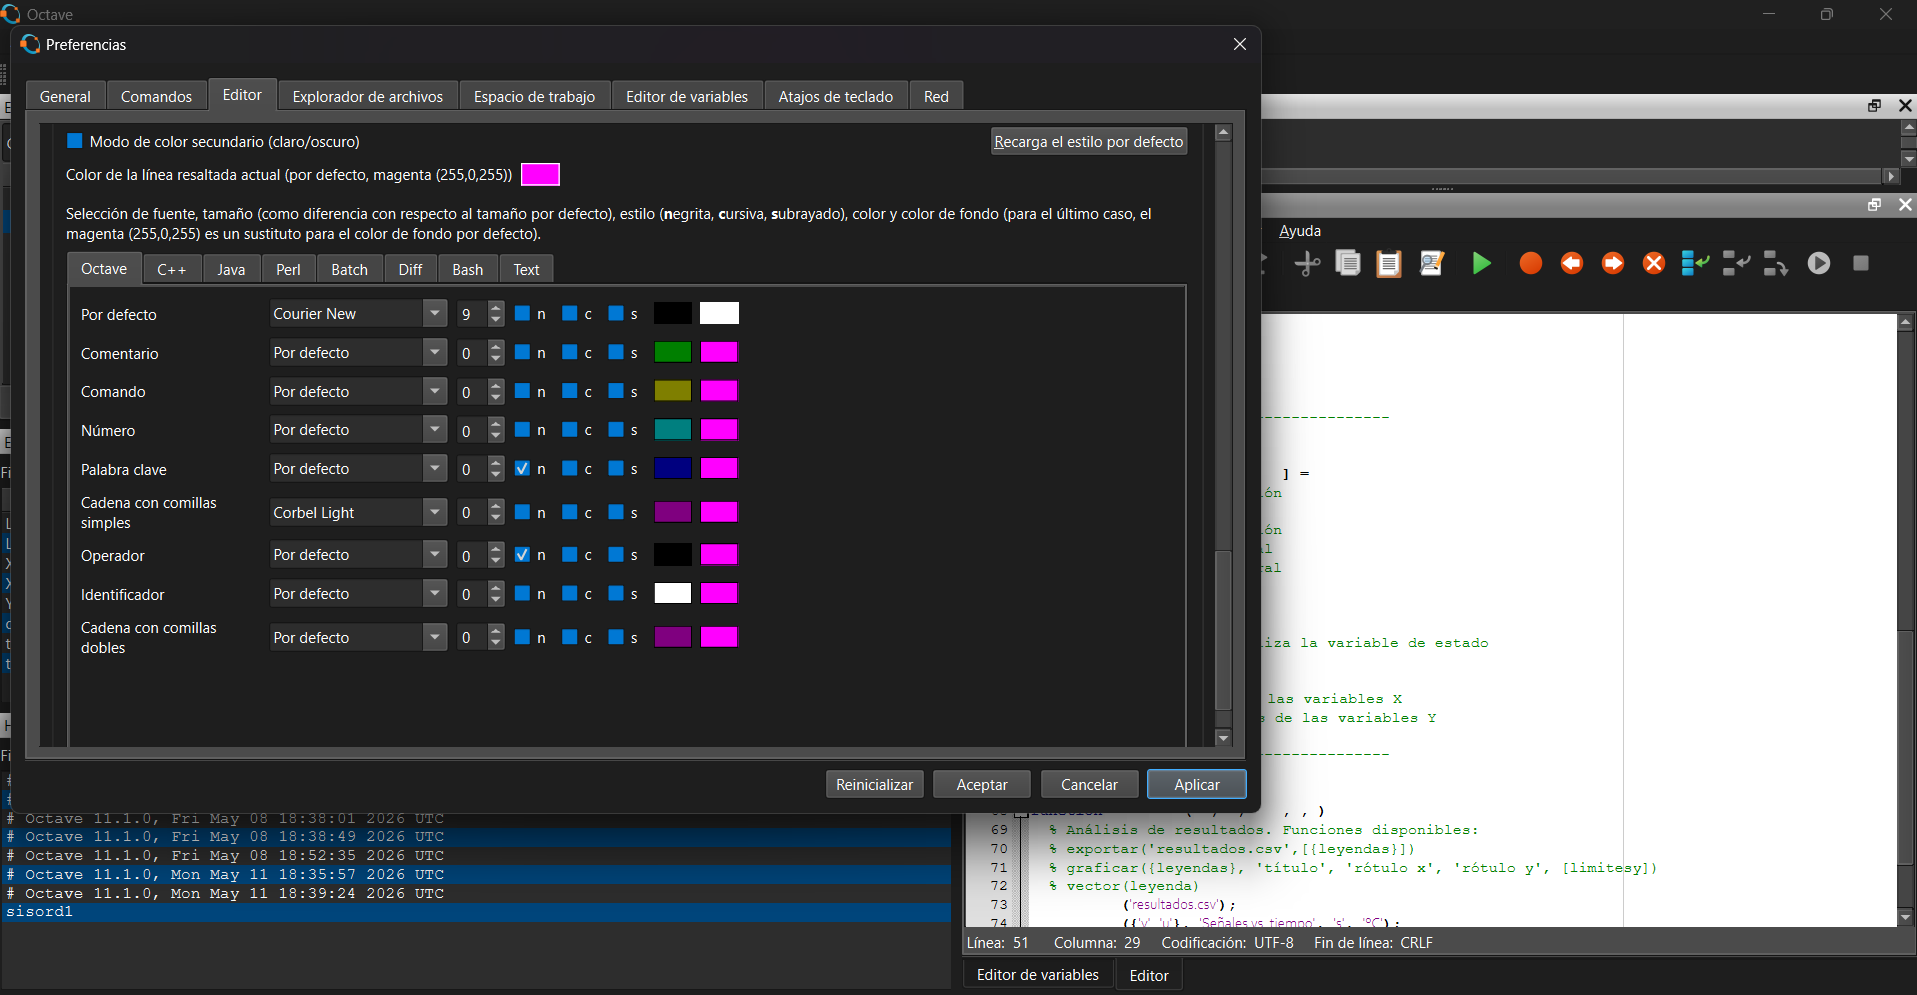The width and height of the screenshot is (1917, 995).
Task: Click the debug Step icon with green arrow
Action: click(x=1695, y=263)
